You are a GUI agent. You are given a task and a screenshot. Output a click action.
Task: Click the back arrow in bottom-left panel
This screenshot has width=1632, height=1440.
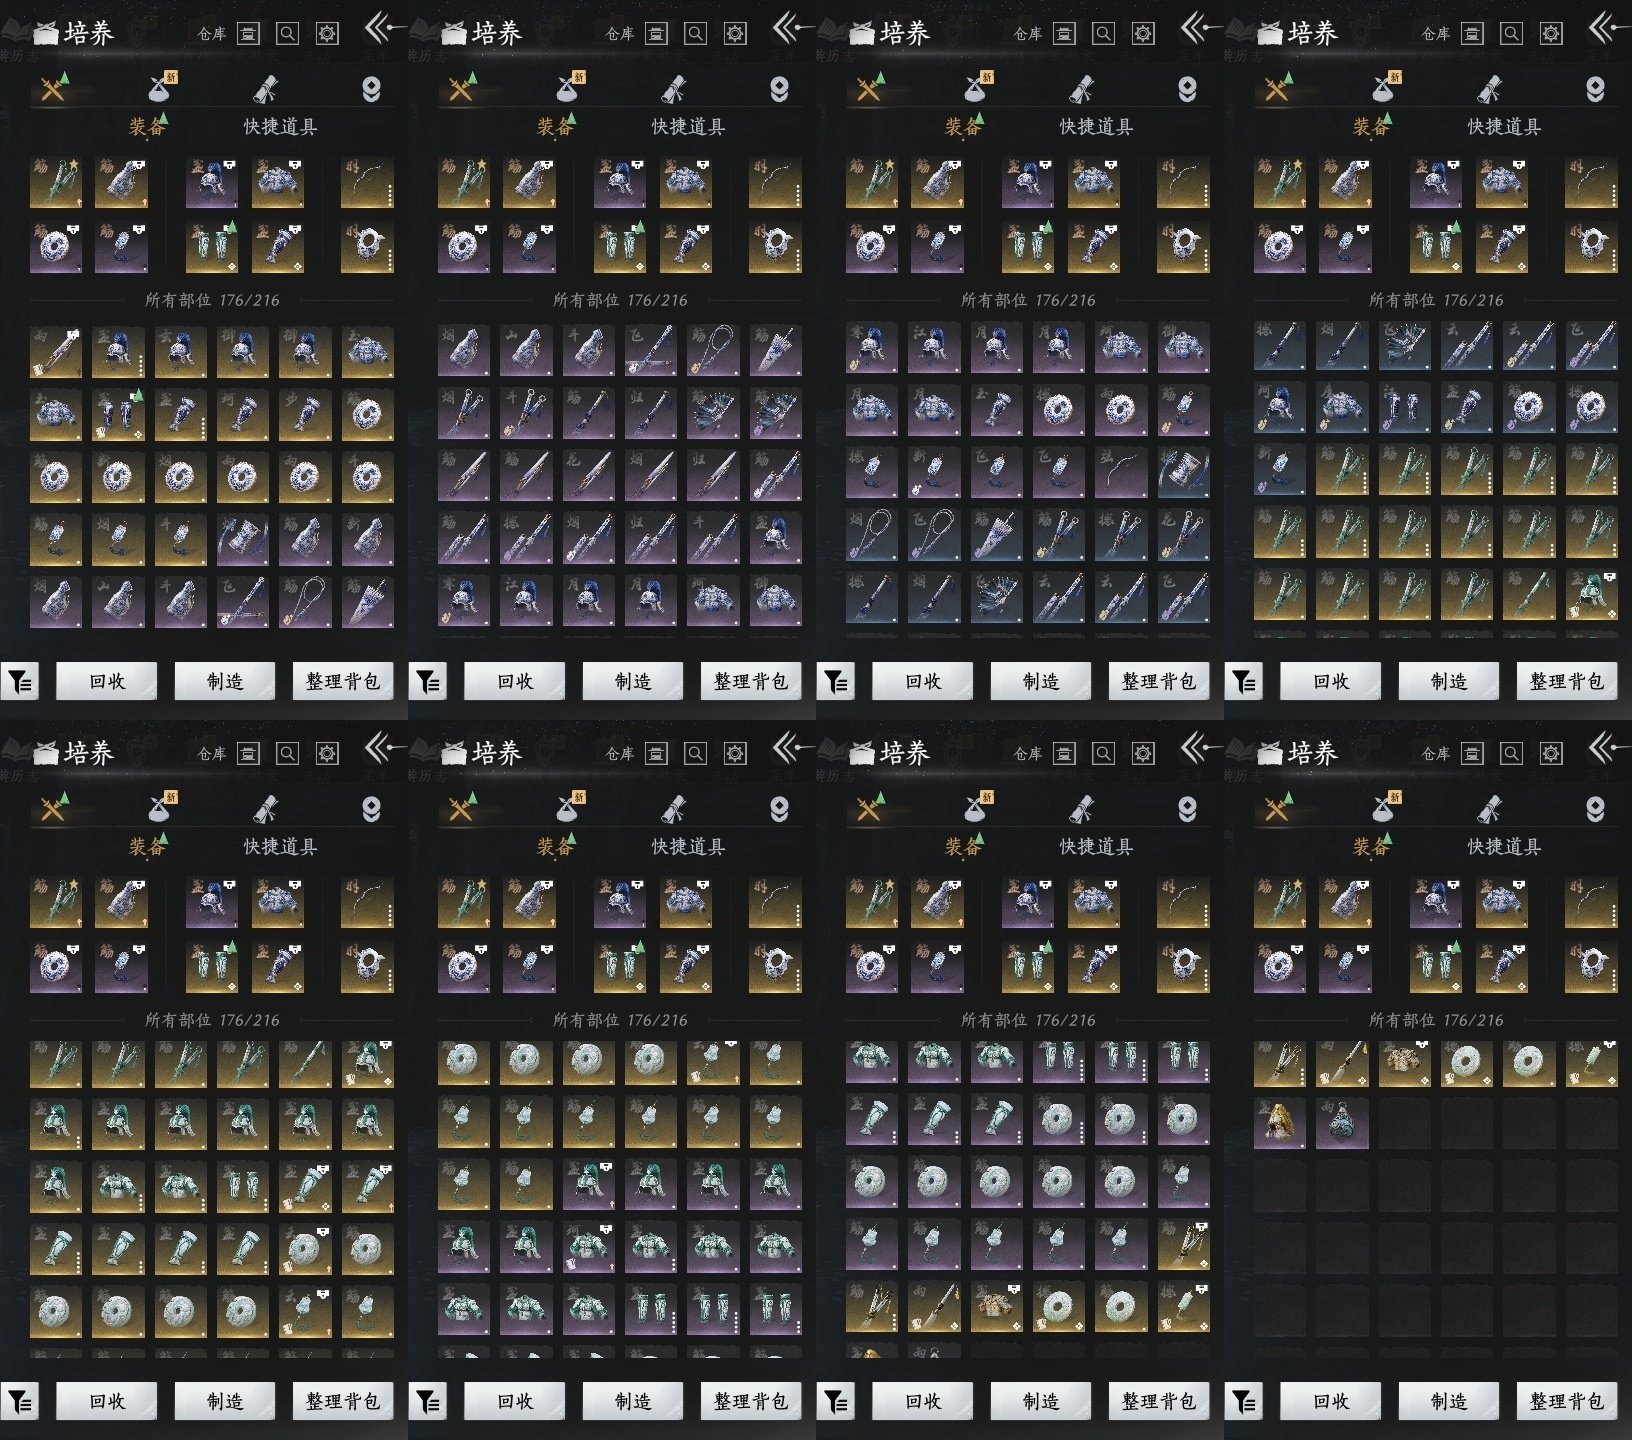click(x=383, y=747)
